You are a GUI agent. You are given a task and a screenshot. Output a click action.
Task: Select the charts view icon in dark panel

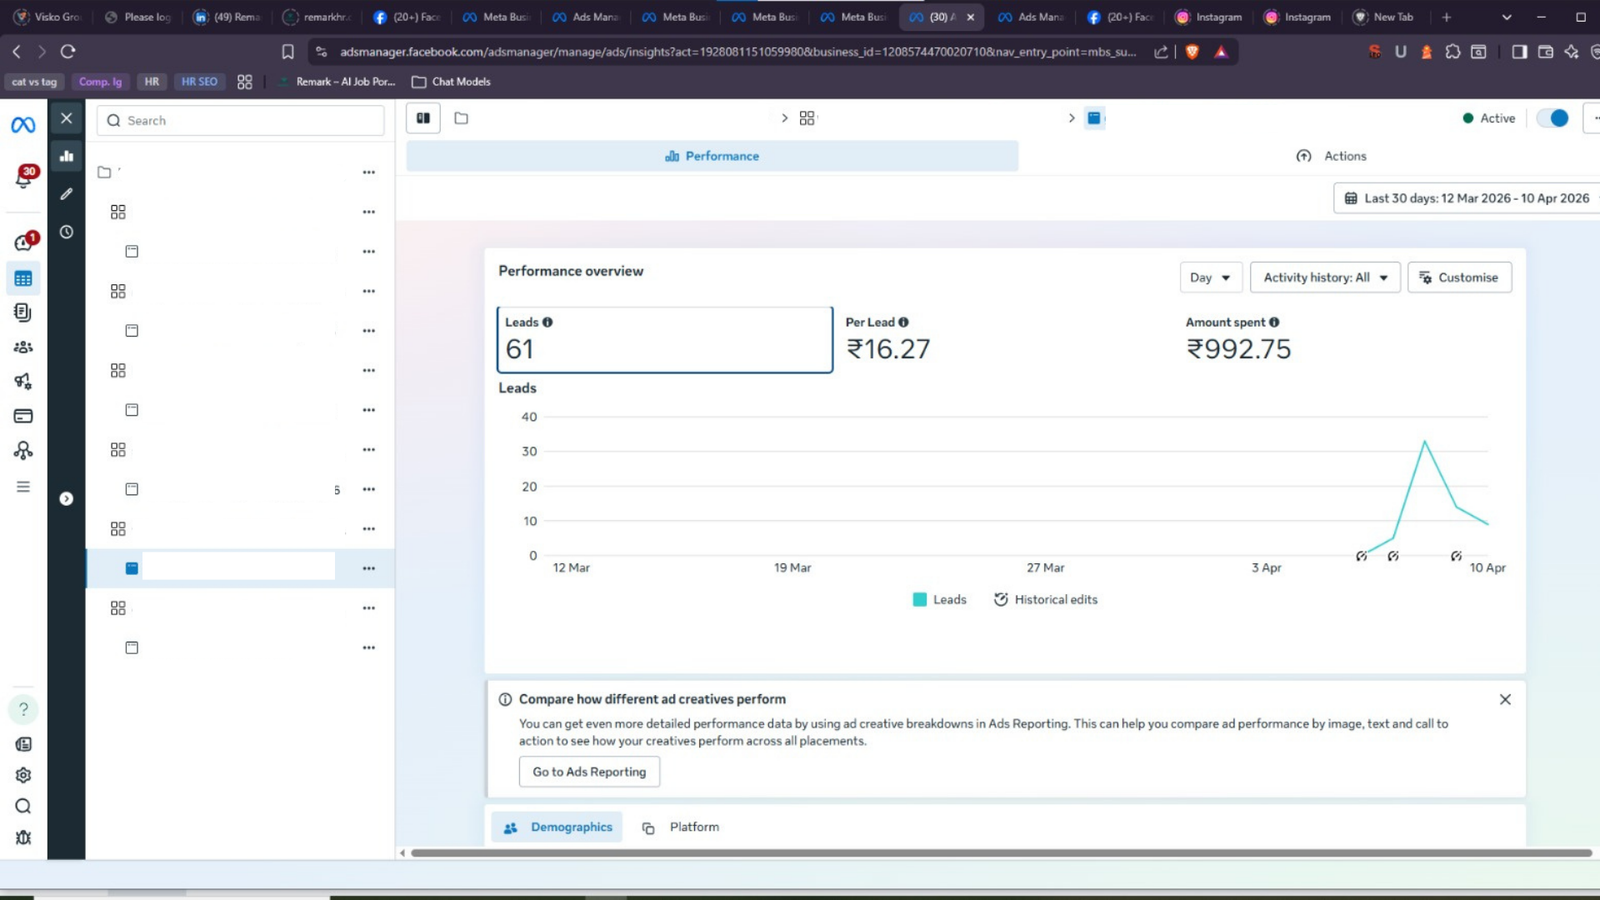click(66, 156)
